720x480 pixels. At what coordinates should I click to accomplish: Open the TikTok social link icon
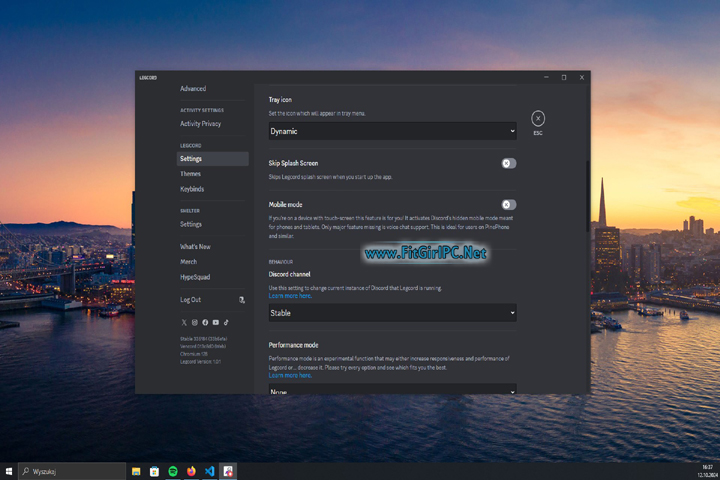(x=226, y=322)
